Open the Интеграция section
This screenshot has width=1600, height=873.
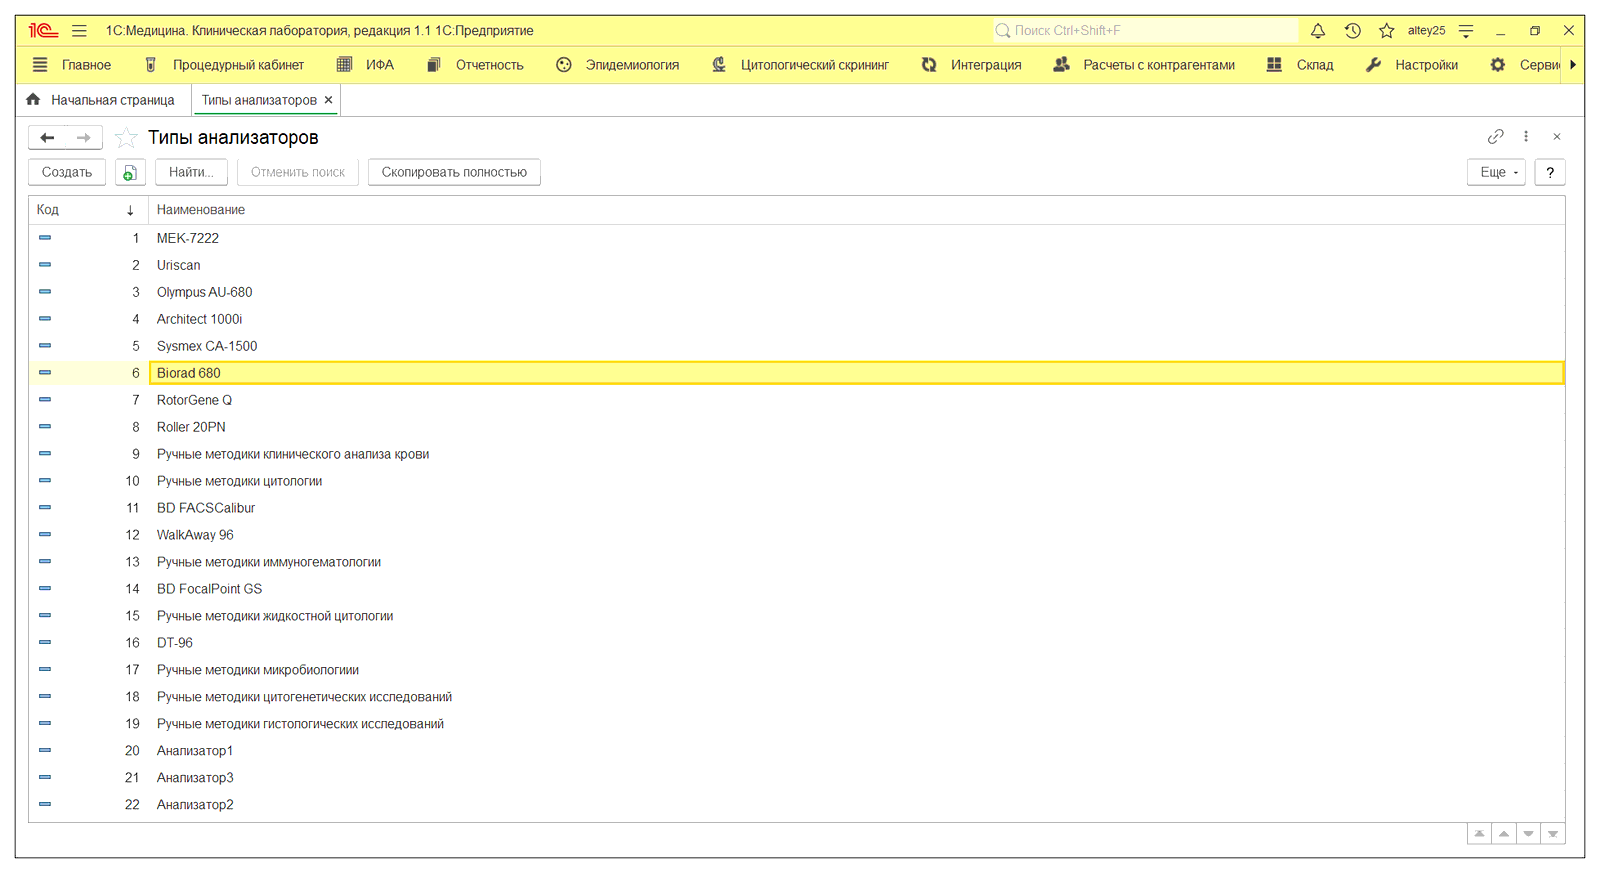971,65
